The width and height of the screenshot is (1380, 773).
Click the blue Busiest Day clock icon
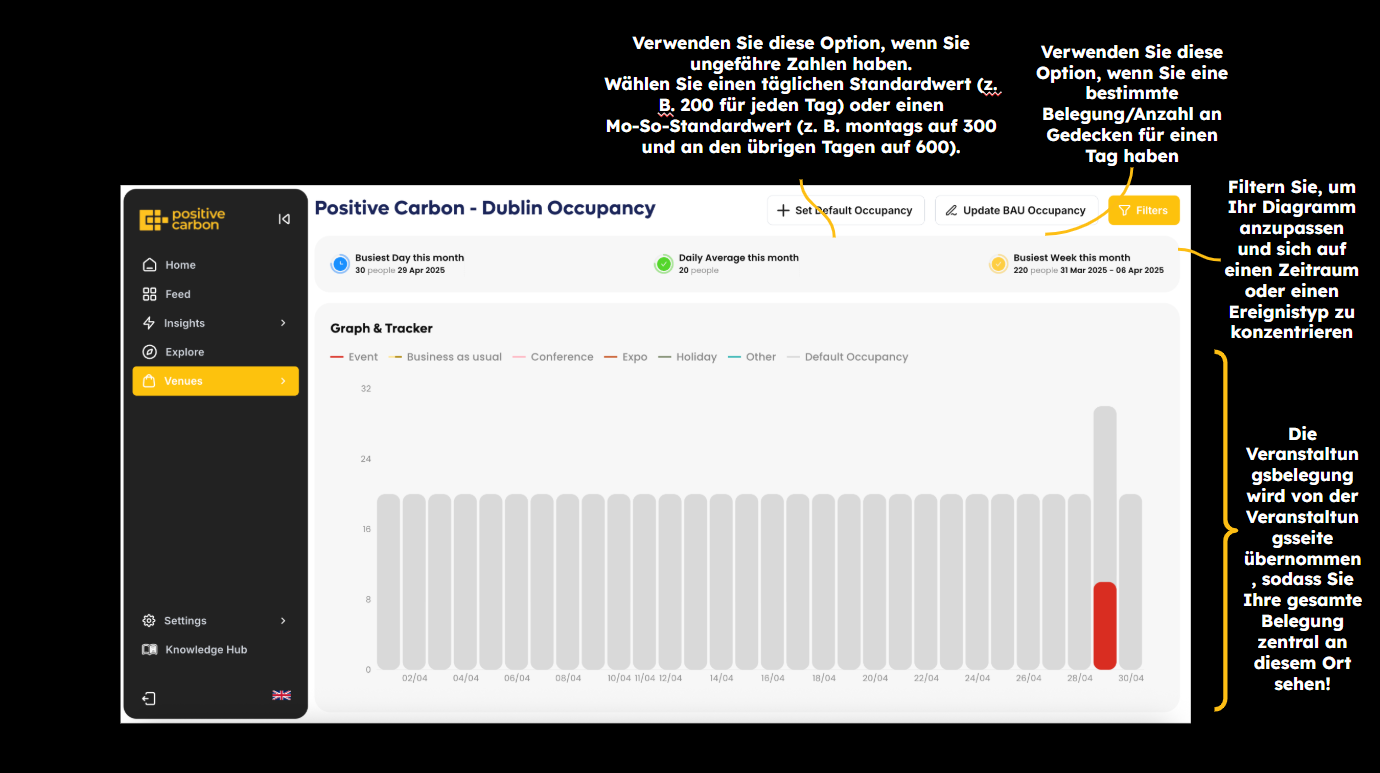(340, 264)
